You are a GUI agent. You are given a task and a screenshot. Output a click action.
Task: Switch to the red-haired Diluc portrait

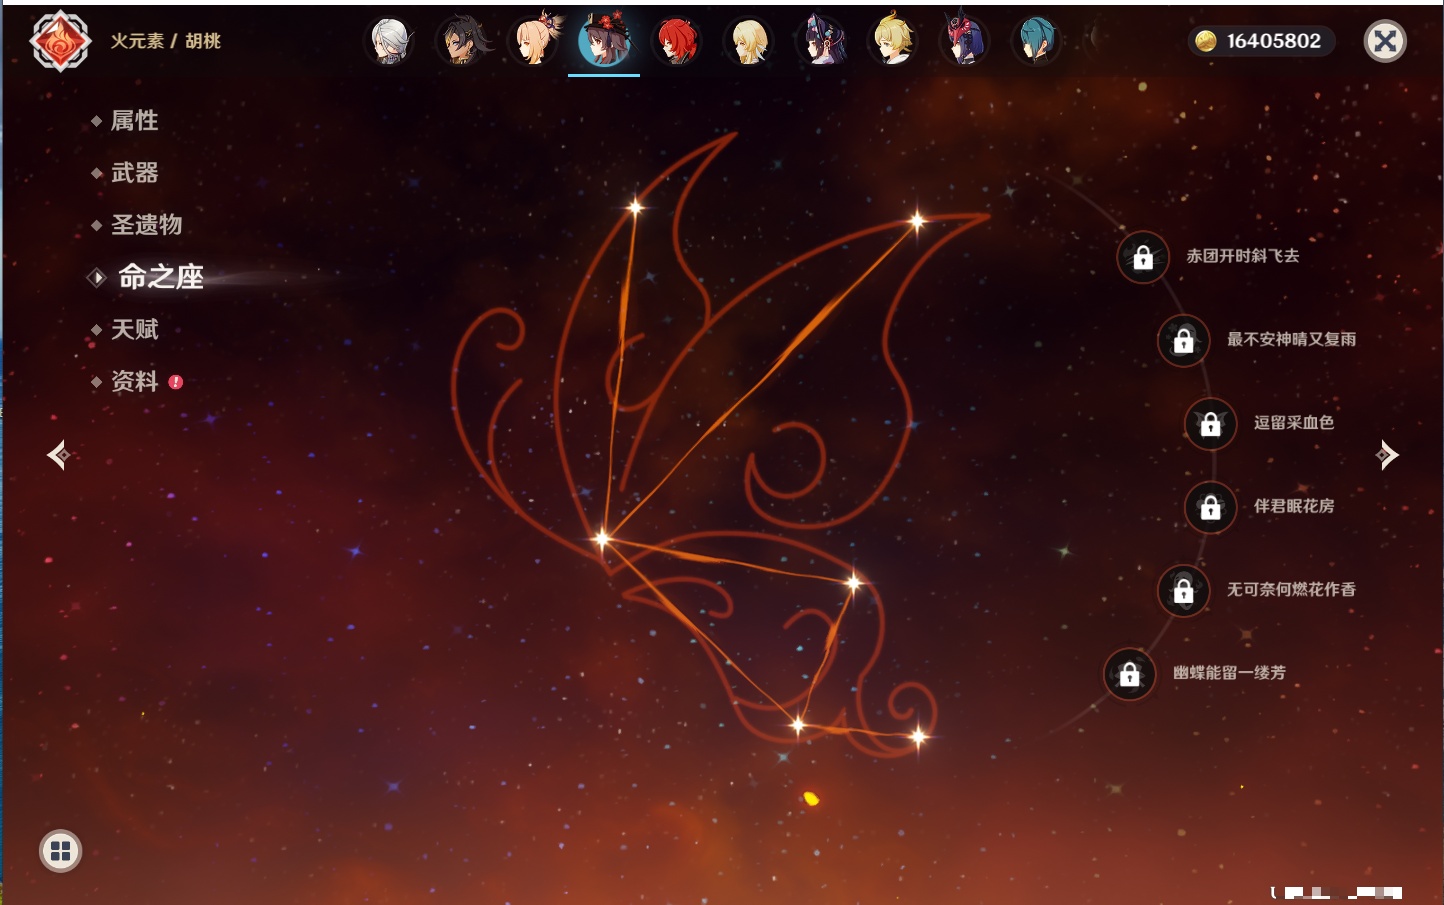point(677,42)
